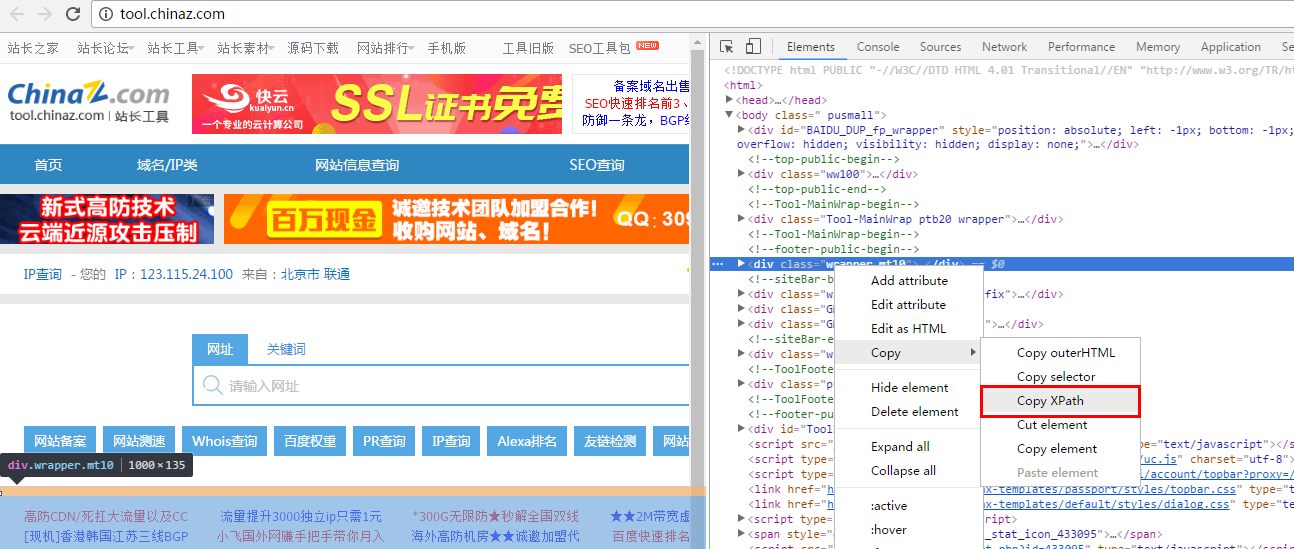The image size is (1294, 549).
Task: Click the address bar URL tool.chinaz.com
Action: pos(172,14)
